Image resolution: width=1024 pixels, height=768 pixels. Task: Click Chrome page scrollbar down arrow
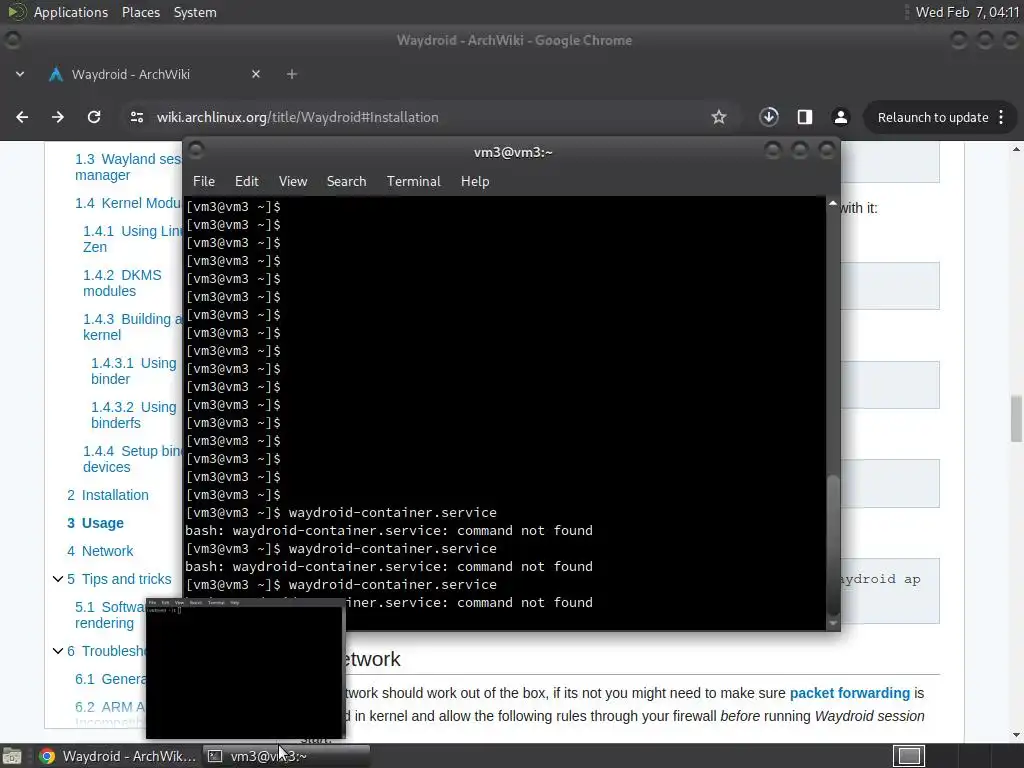coord(1016,735)
